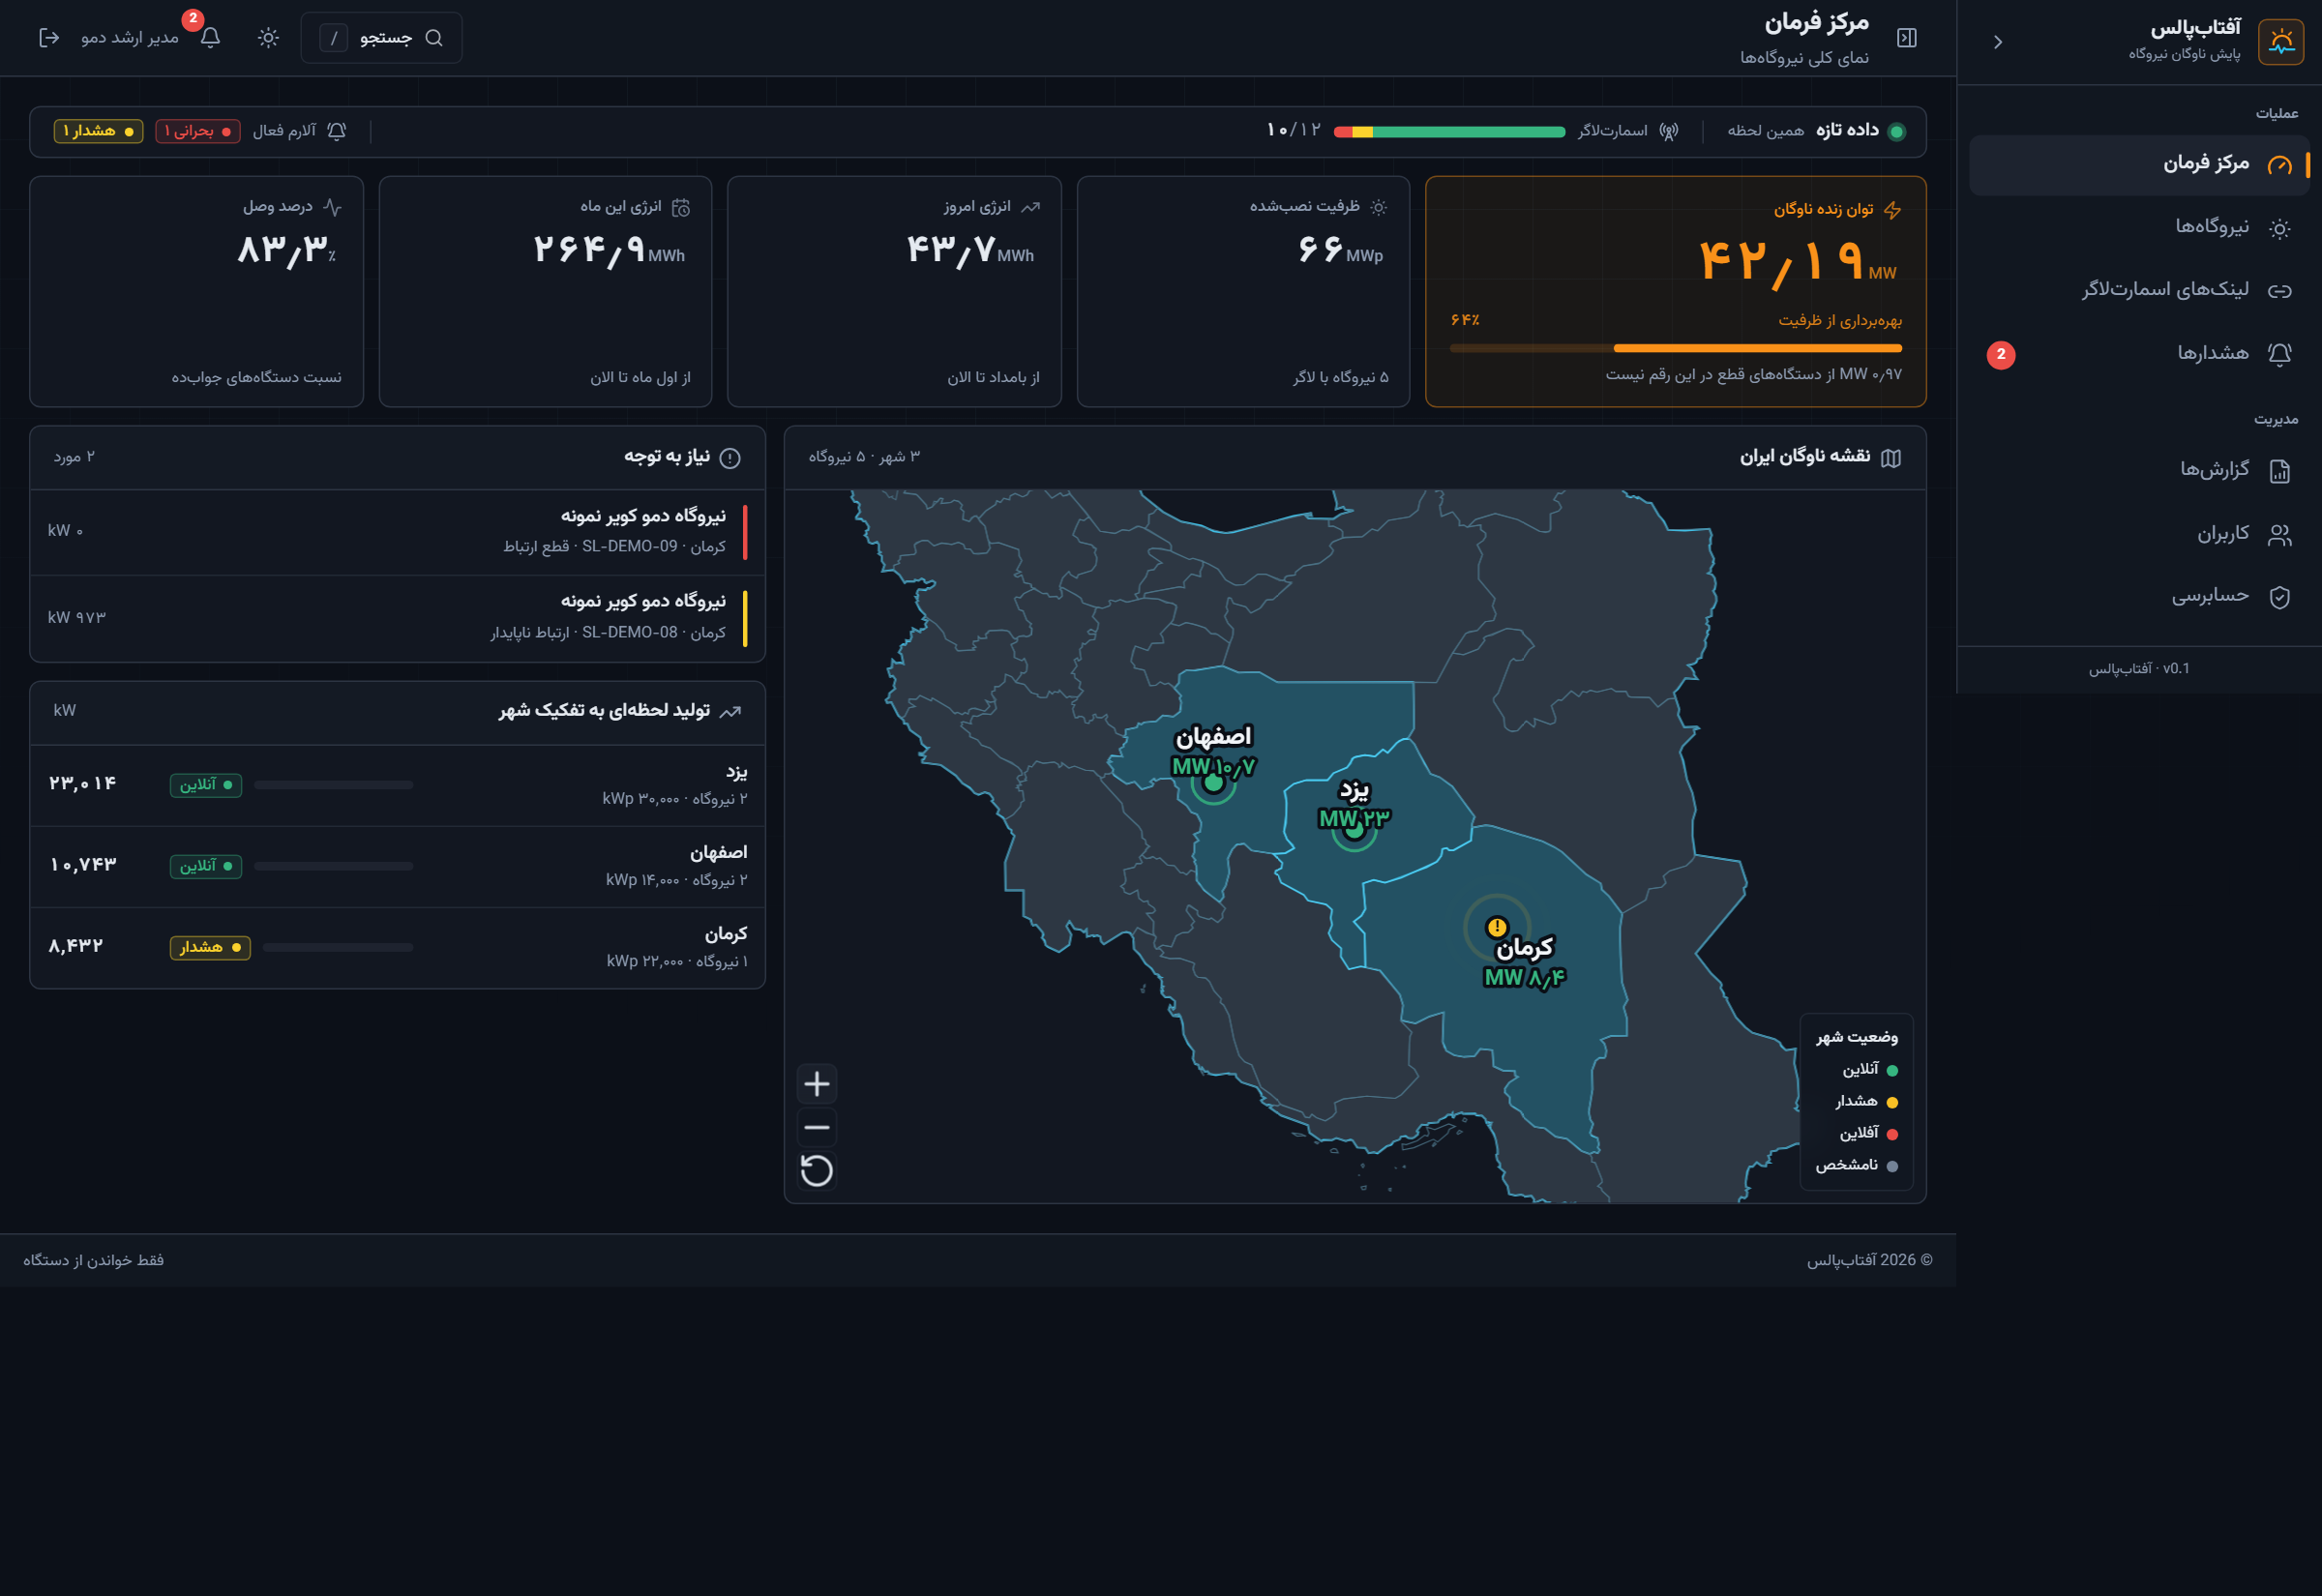Zoom out the map with minus button

coord(817,1128)
